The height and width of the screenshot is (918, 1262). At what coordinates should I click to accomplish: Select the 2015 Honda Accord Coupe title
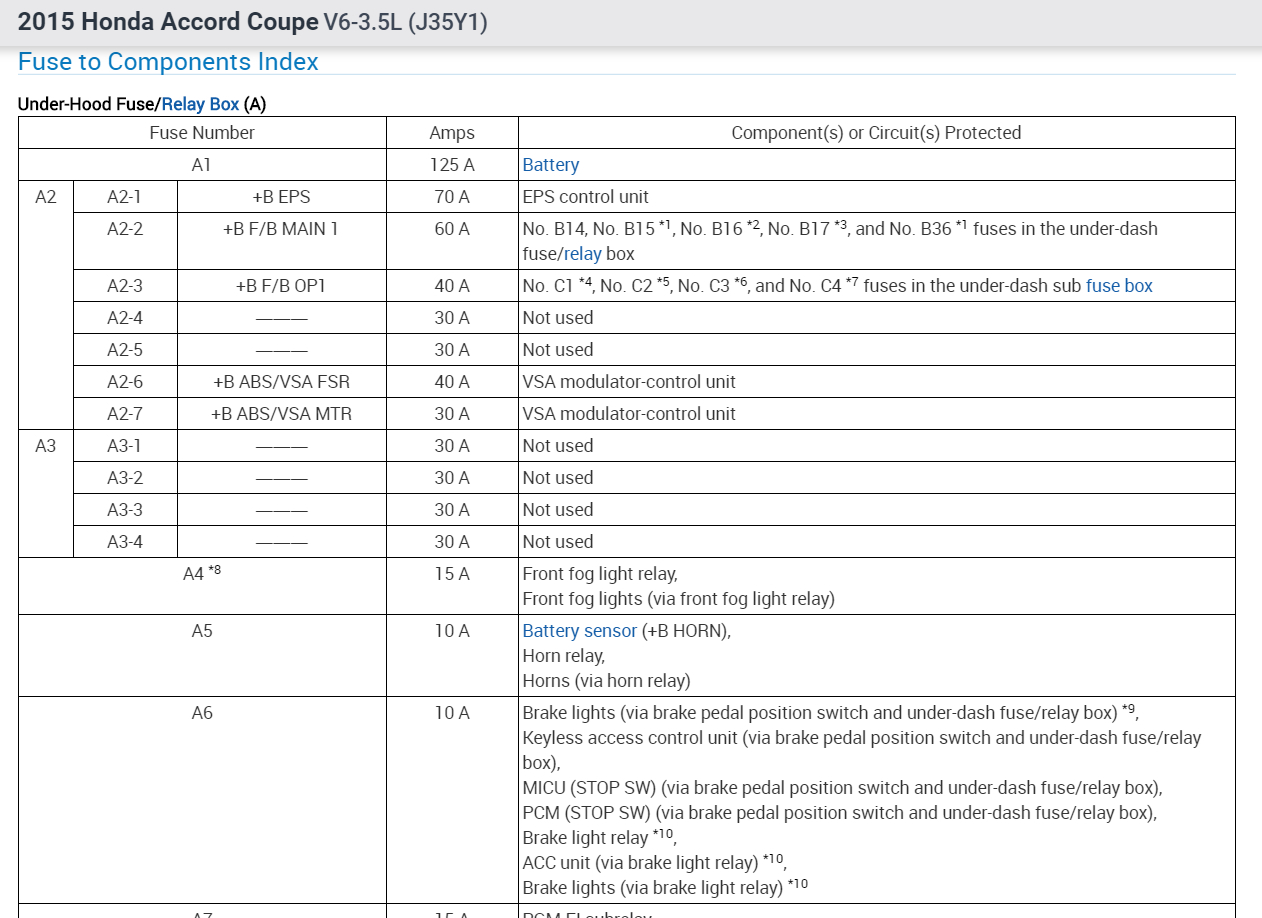(168, 22)
